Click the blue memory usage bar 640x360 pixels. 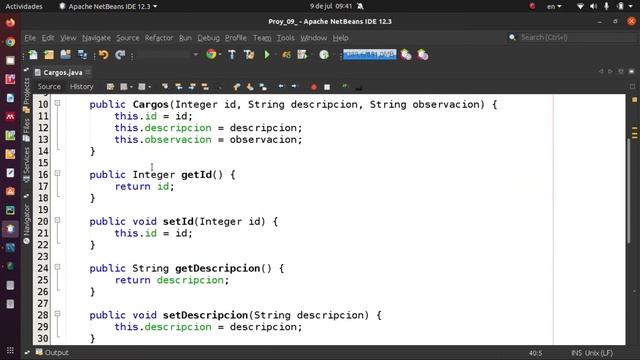coord(369,54)
